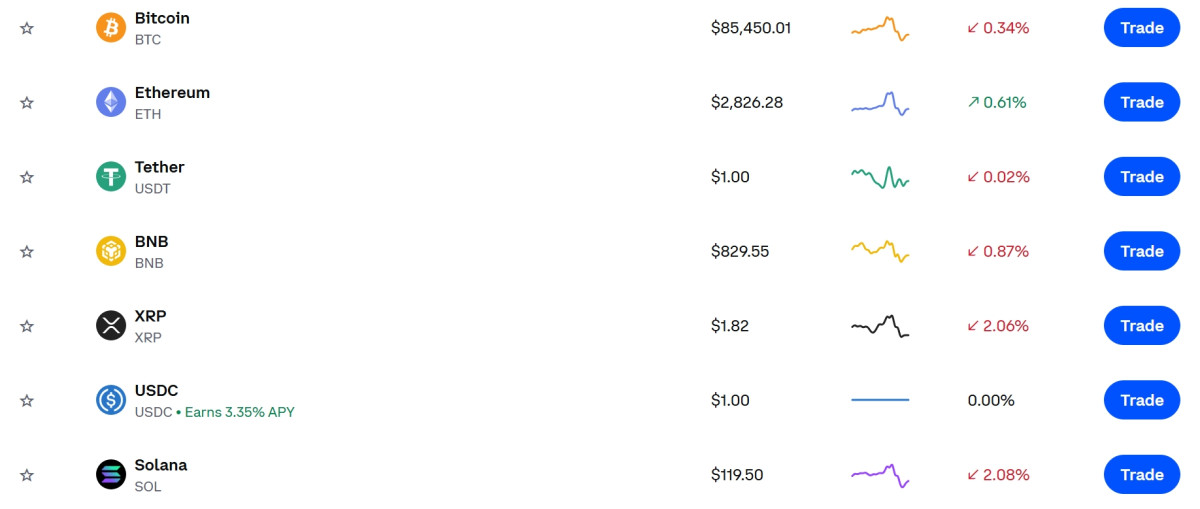1200x509 pixels.
Task: Favorite Solana with its star icon
Action: click(x=27, y=475)
